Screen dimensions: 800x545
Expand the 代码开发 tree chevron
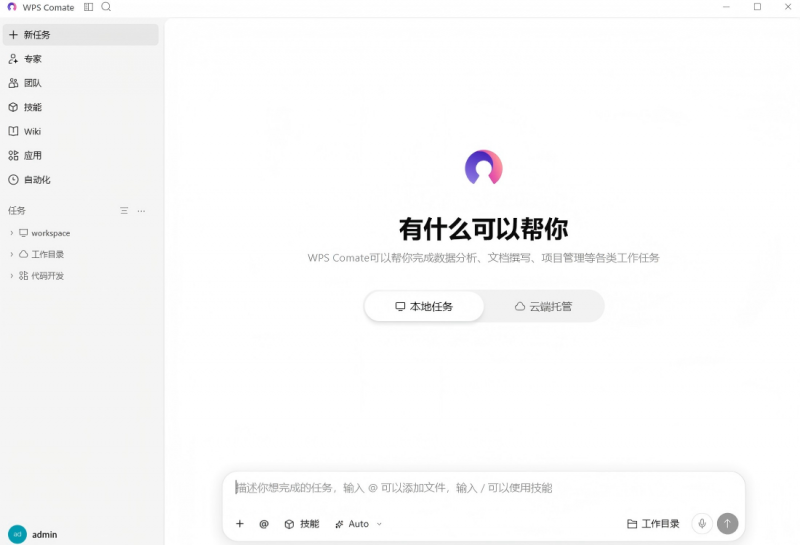coord(12,276)
